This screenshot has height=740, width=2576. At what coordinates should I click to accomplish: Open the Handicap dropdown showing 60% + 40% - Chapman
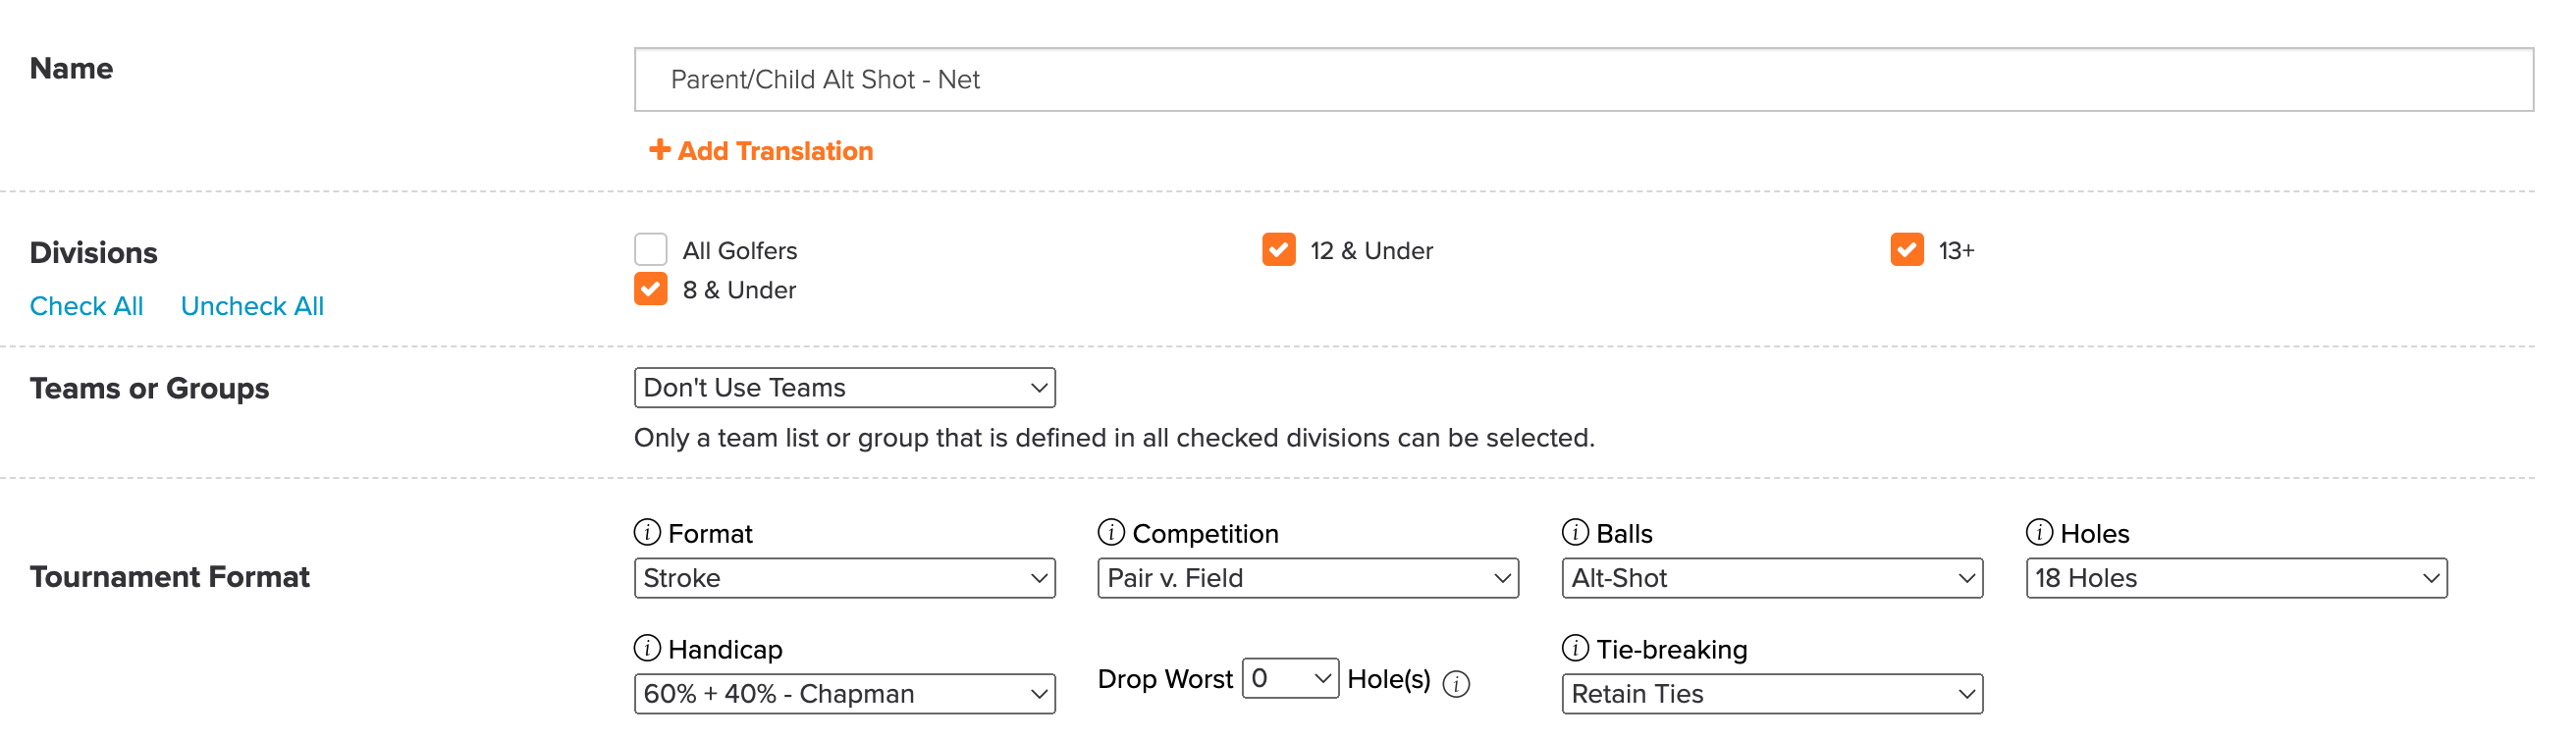pyautogui.click(x=845, y=694)
